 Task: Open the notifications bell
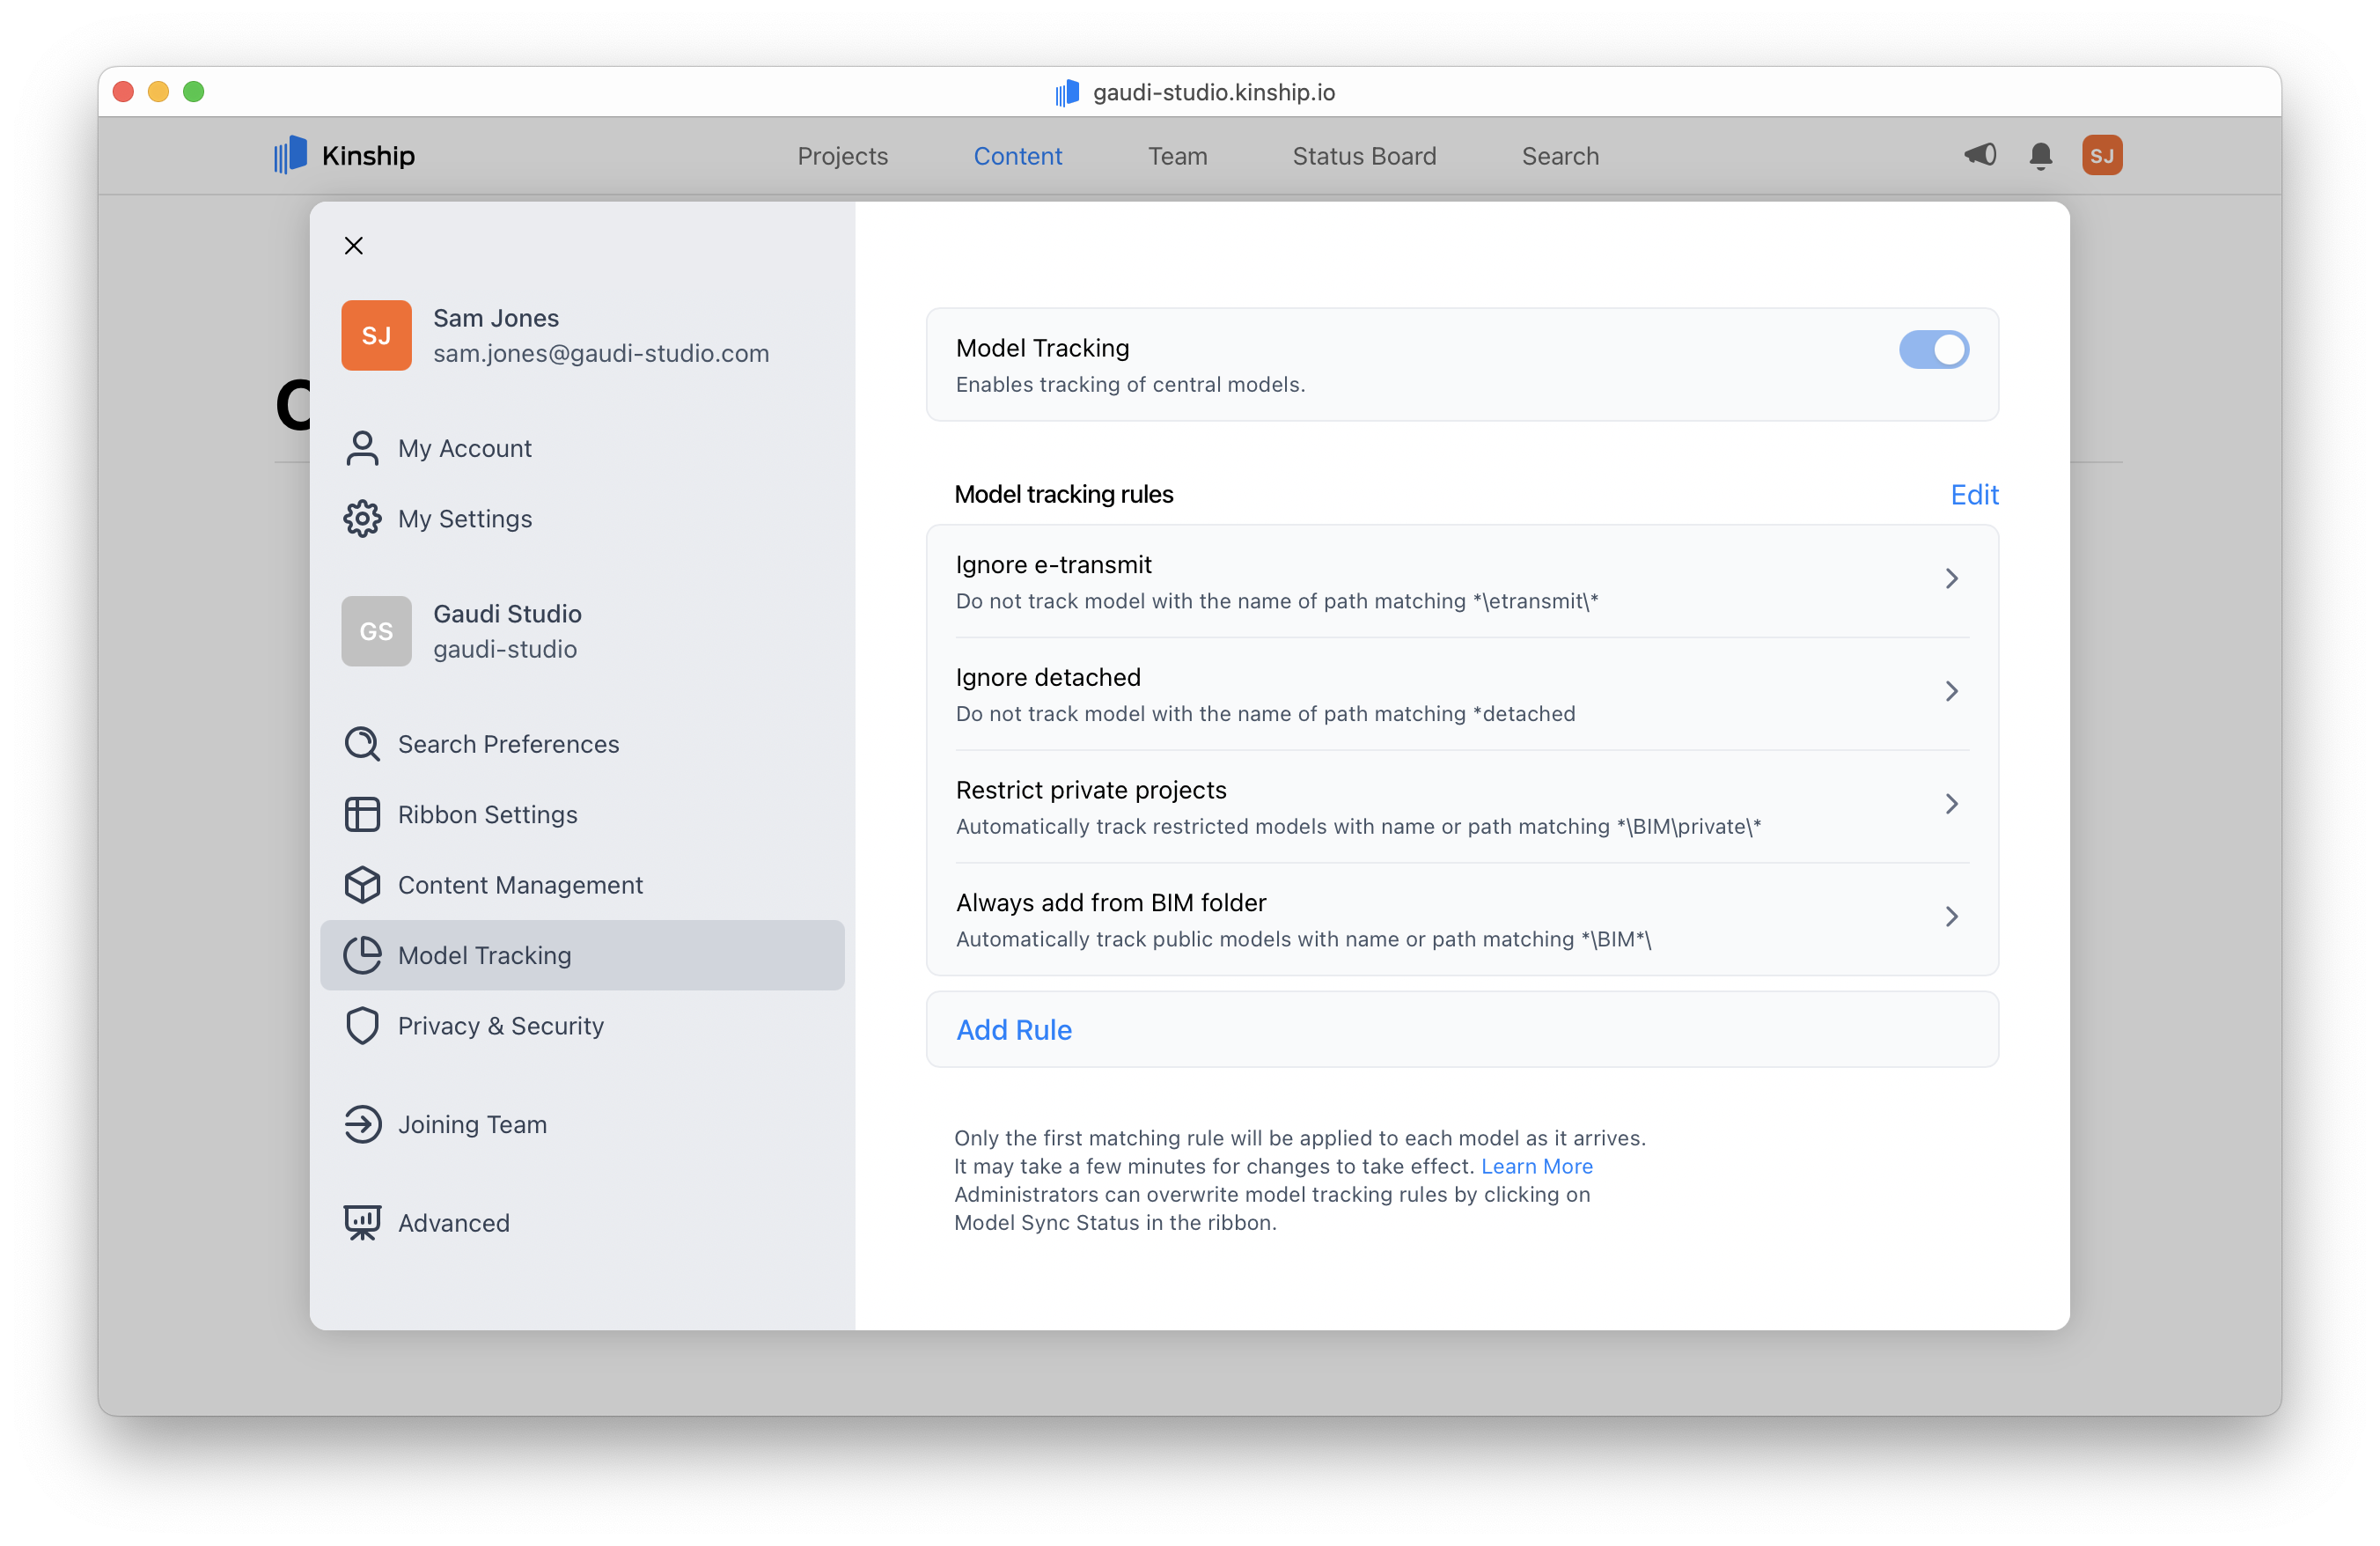tap(2040, 156)
